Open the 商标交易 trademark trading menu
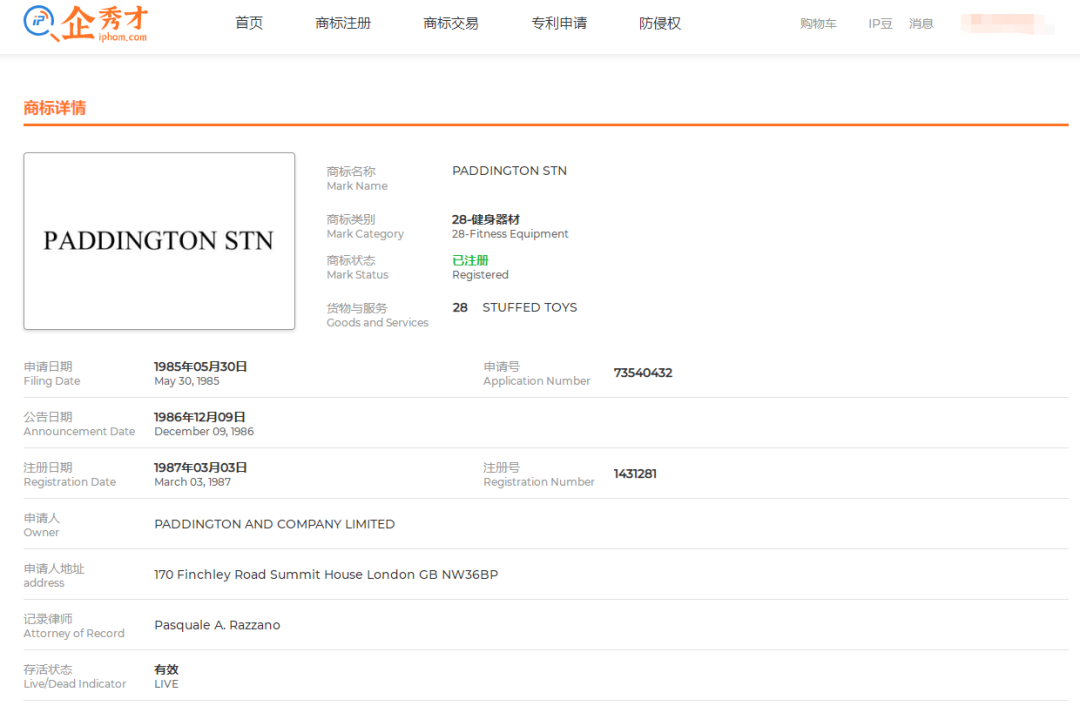Image resolution: width=1080 pixels, height=726 pixels. pos(450,23)
